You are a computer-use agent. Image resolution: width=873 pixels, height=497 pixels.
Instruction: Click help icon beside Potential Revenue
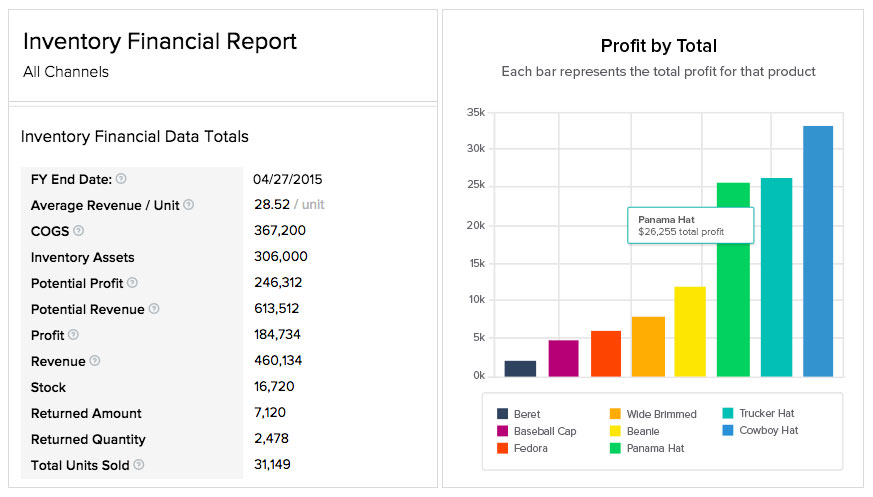154,309
